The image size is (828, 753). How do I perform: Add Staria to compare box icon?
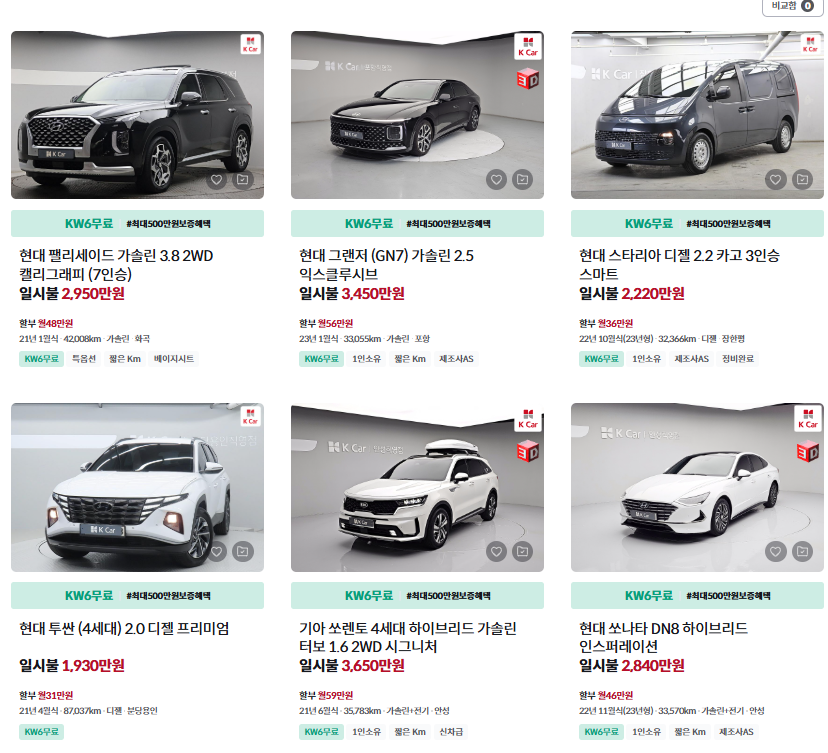803,180
